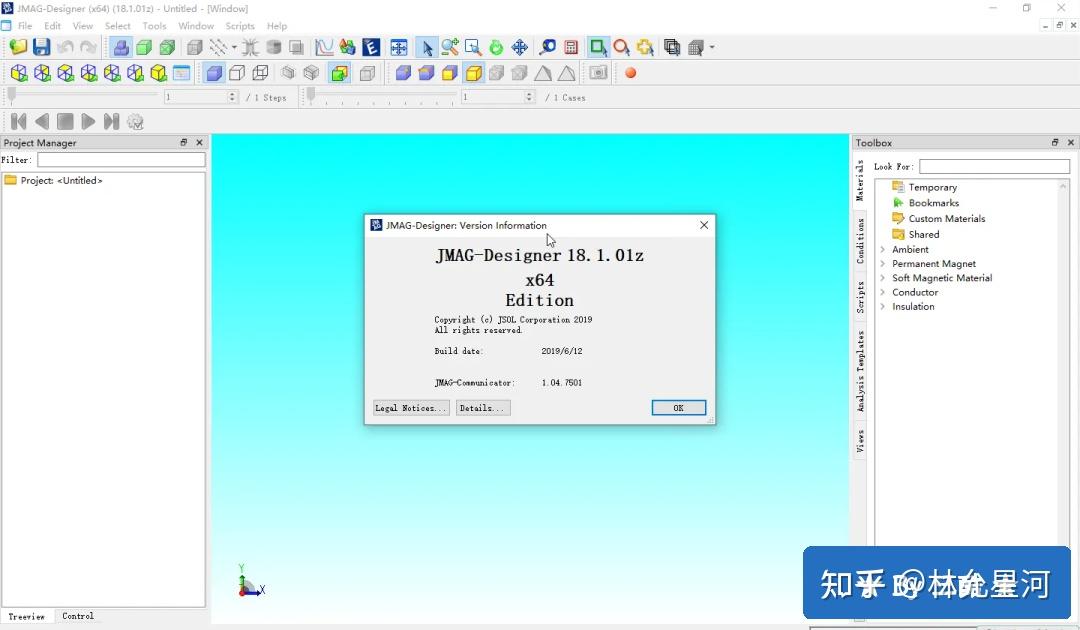Click the Pan (move view) toolbar icon
Image resolution: width=1080 pixels, height=630 pixels.
point(519,47)
